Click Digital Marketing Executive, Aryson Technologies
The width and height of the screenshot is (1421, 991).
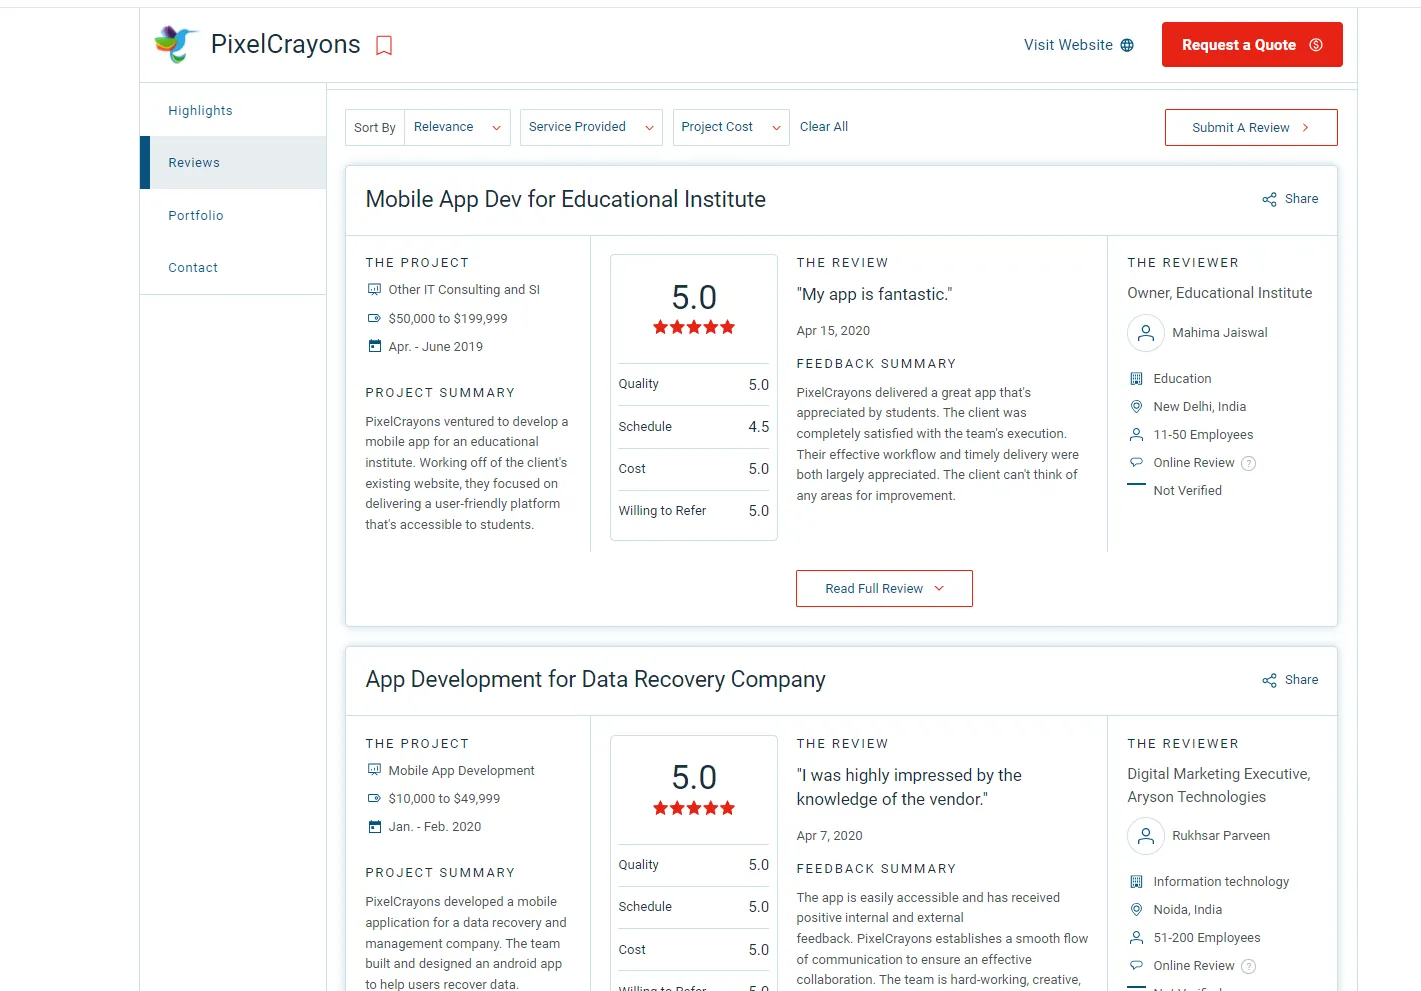1219,786
